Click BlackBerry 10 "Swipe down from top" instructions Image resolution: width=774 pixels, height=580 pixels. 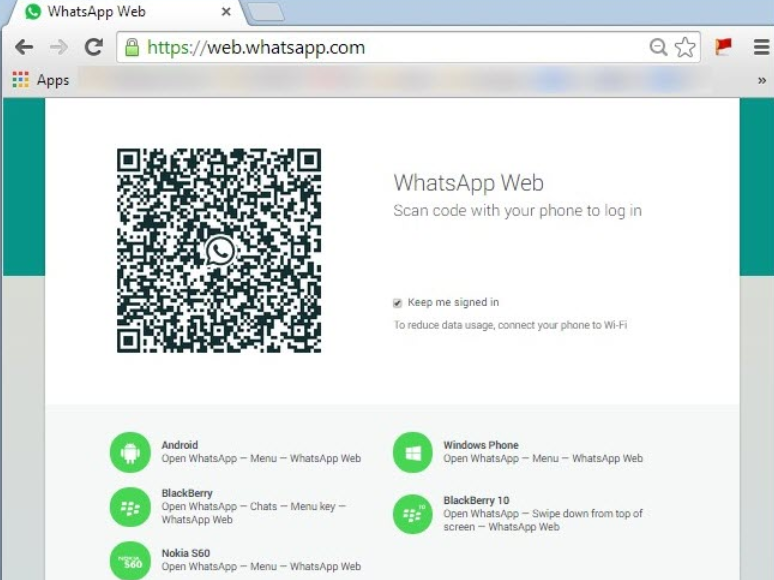[x=543, y=520]
